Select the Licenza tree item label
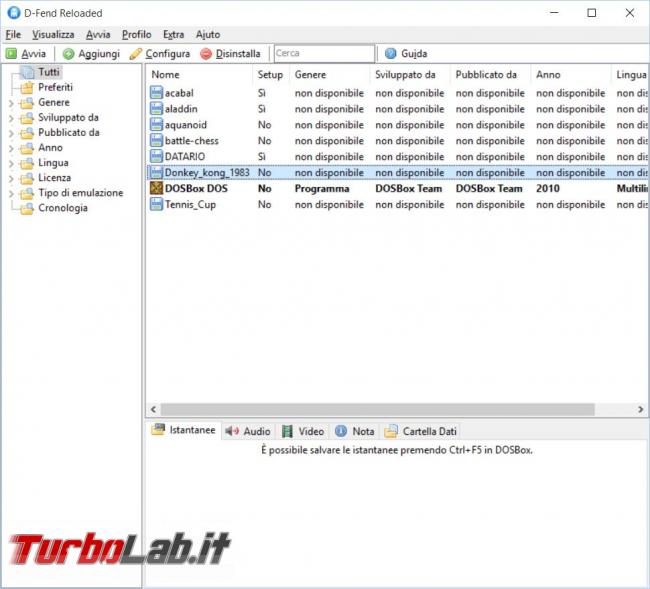650x589 pixels. 55,178
